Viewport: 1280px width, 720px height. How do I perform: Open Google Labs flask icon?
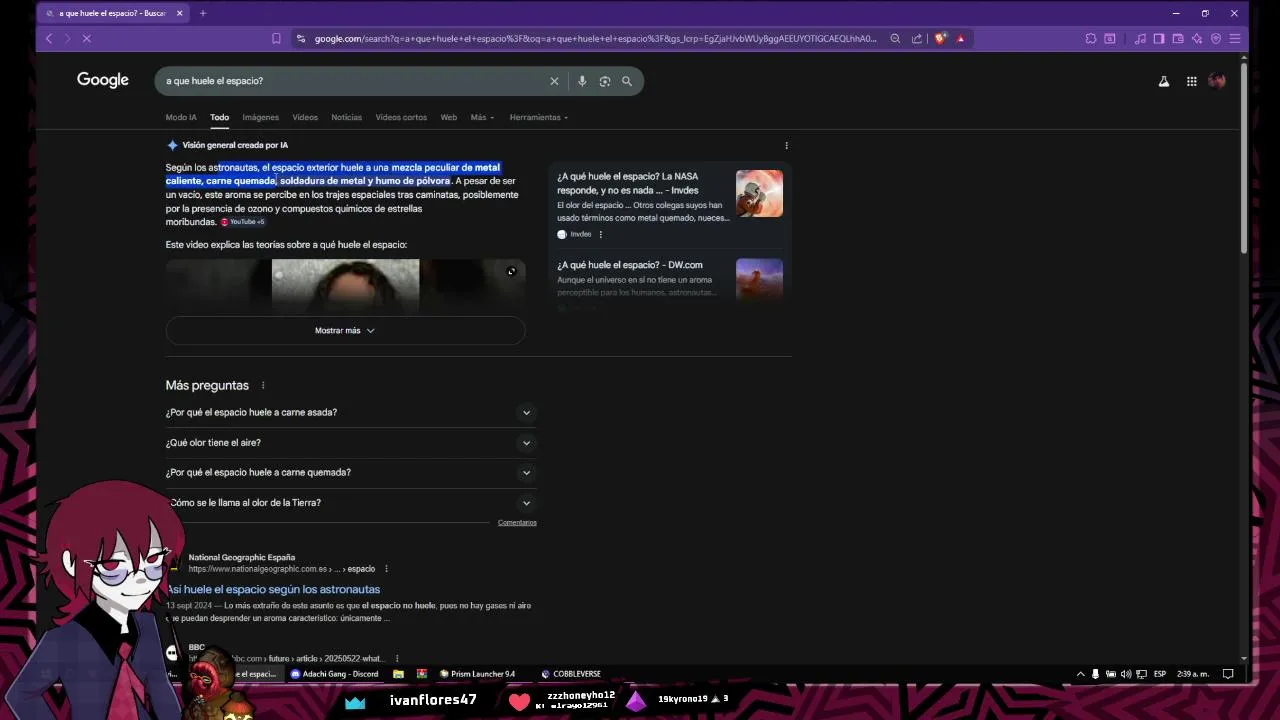pos(1164,81)
